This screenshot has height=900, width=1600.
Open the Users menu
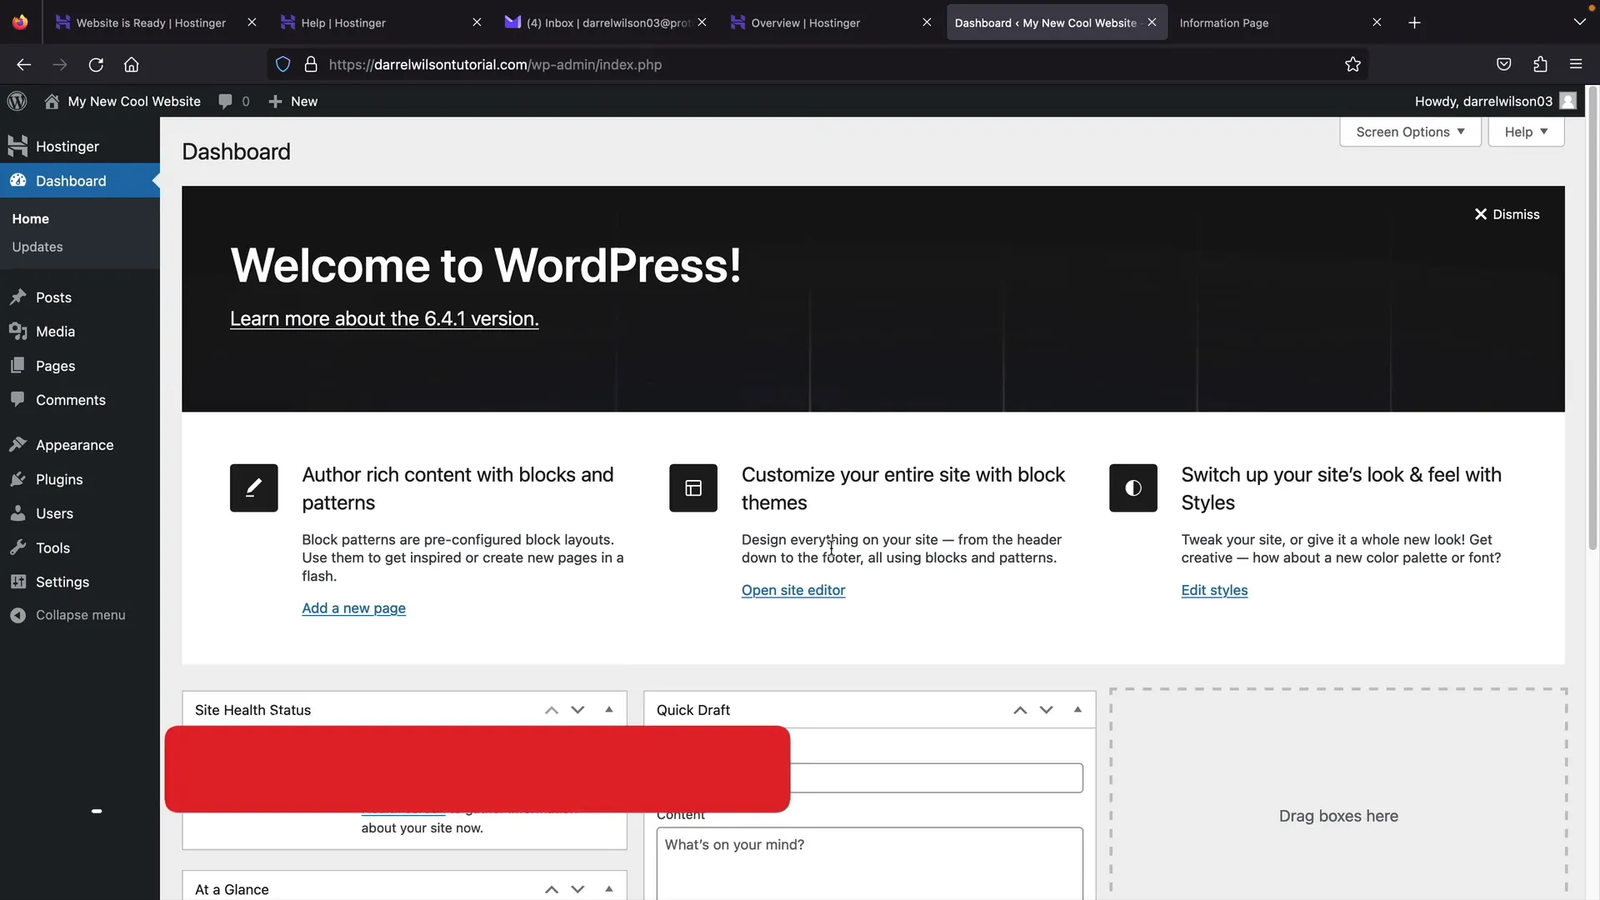[80, 513]
